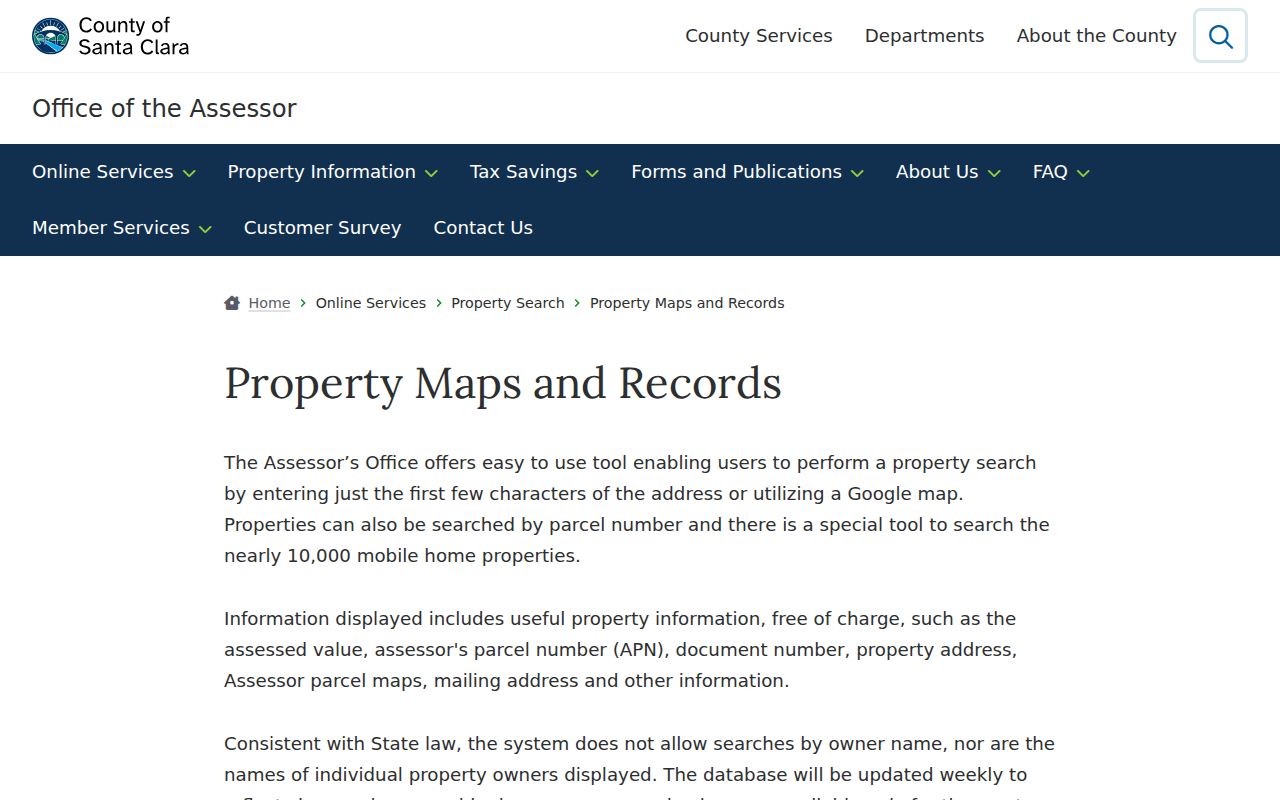Screen dimensions: 1280x800
Task: Open the Member Services menu
Action: click(111, 228)
